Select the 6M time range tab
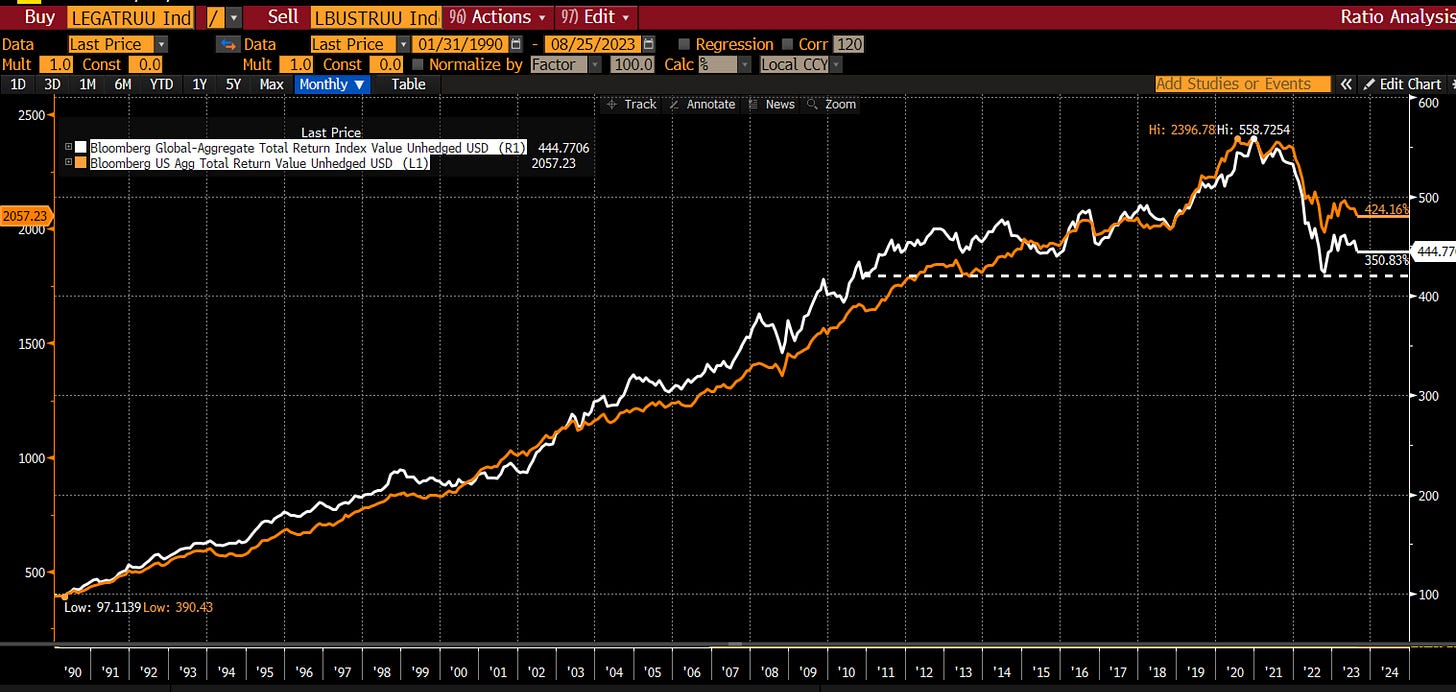 123,84
